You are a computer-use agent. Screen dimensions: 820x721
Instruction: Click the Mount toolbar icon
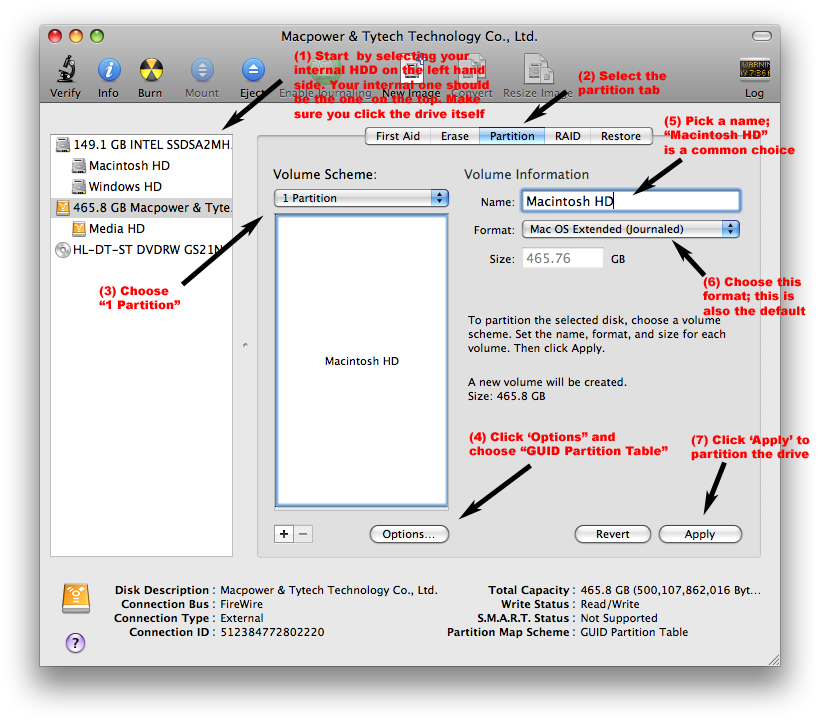(202, 70)
